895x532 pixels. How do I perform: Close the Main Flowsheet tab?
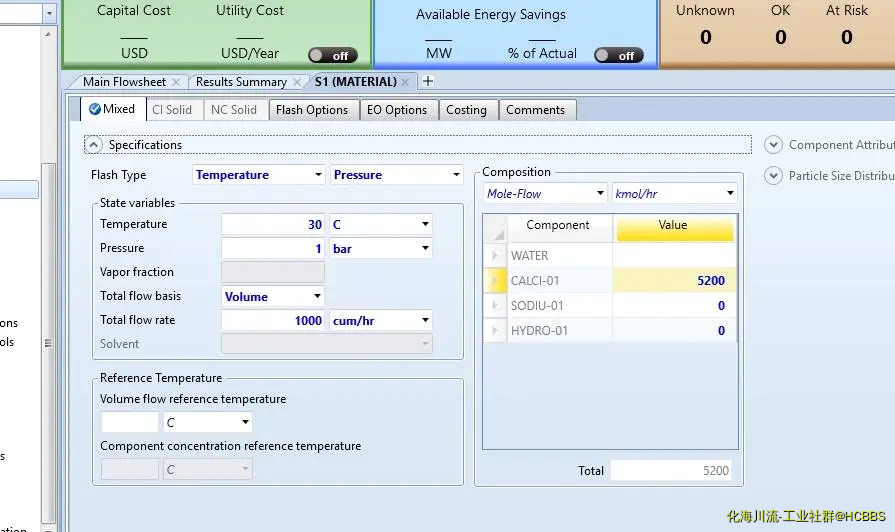[x=176, y=82]
